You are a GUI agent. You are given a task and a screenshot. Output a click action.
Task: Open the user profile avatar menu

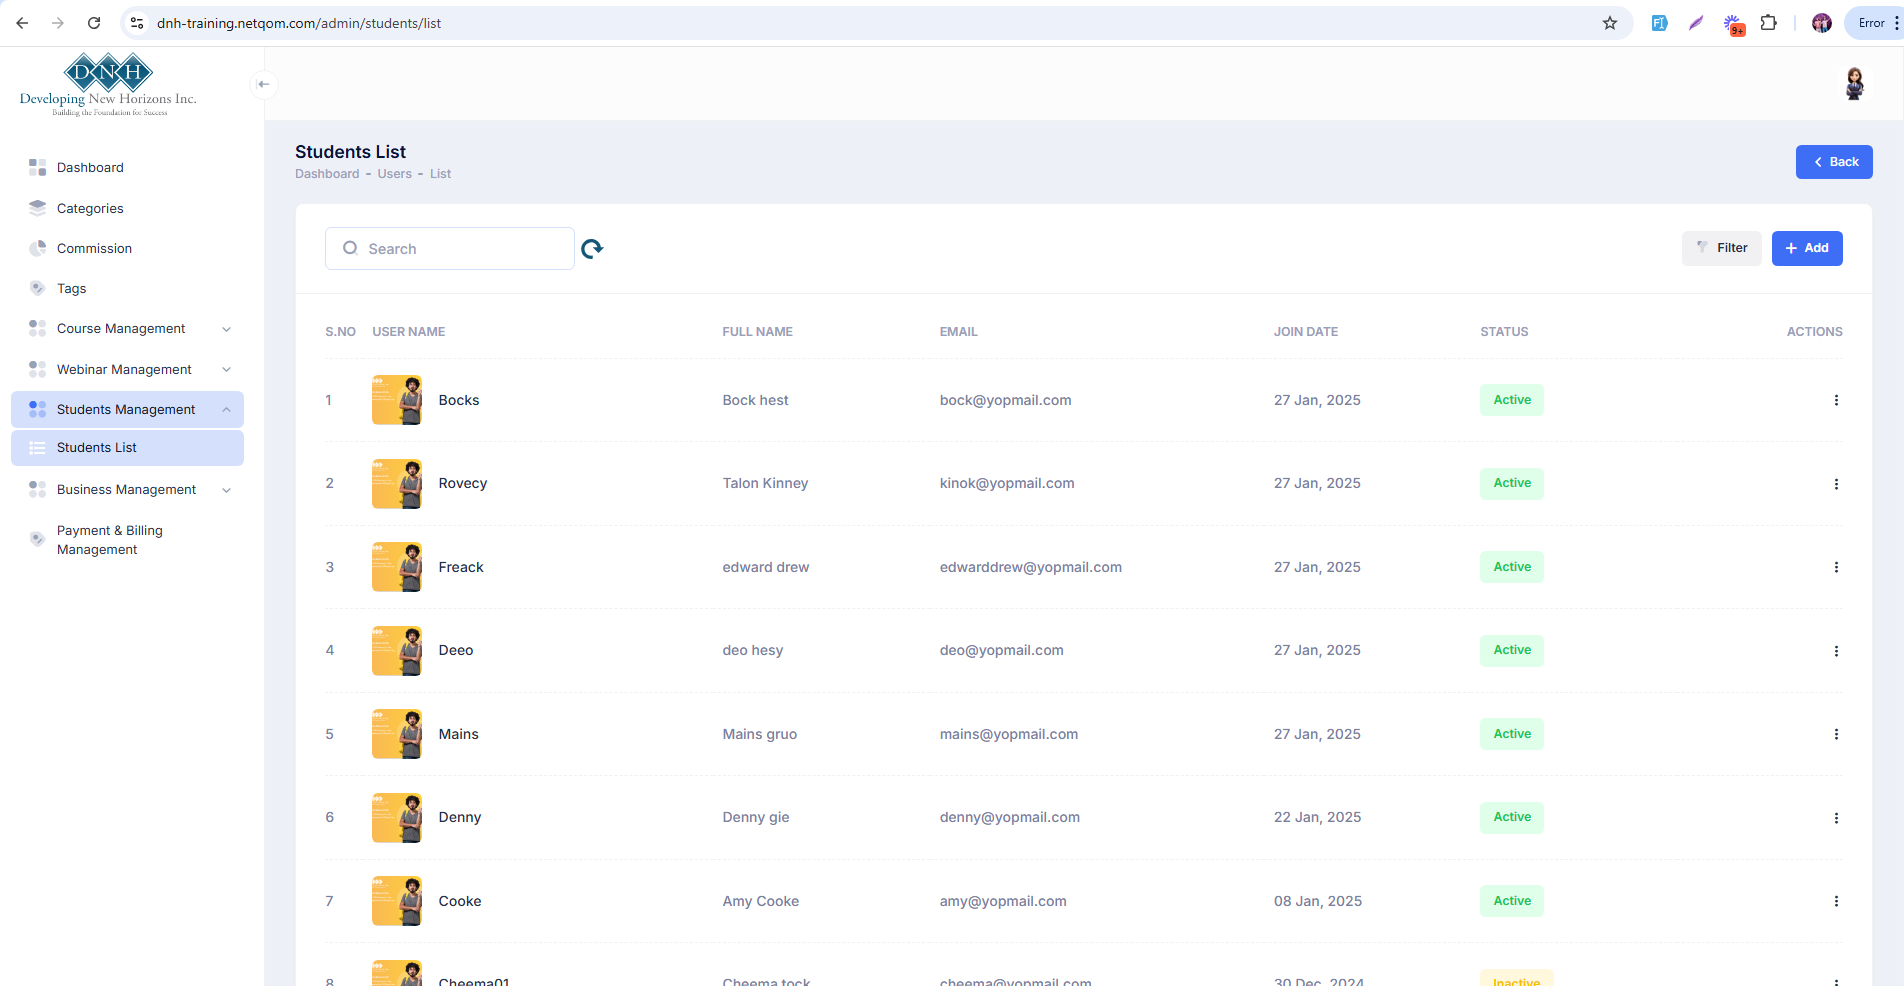(1854, 84)
